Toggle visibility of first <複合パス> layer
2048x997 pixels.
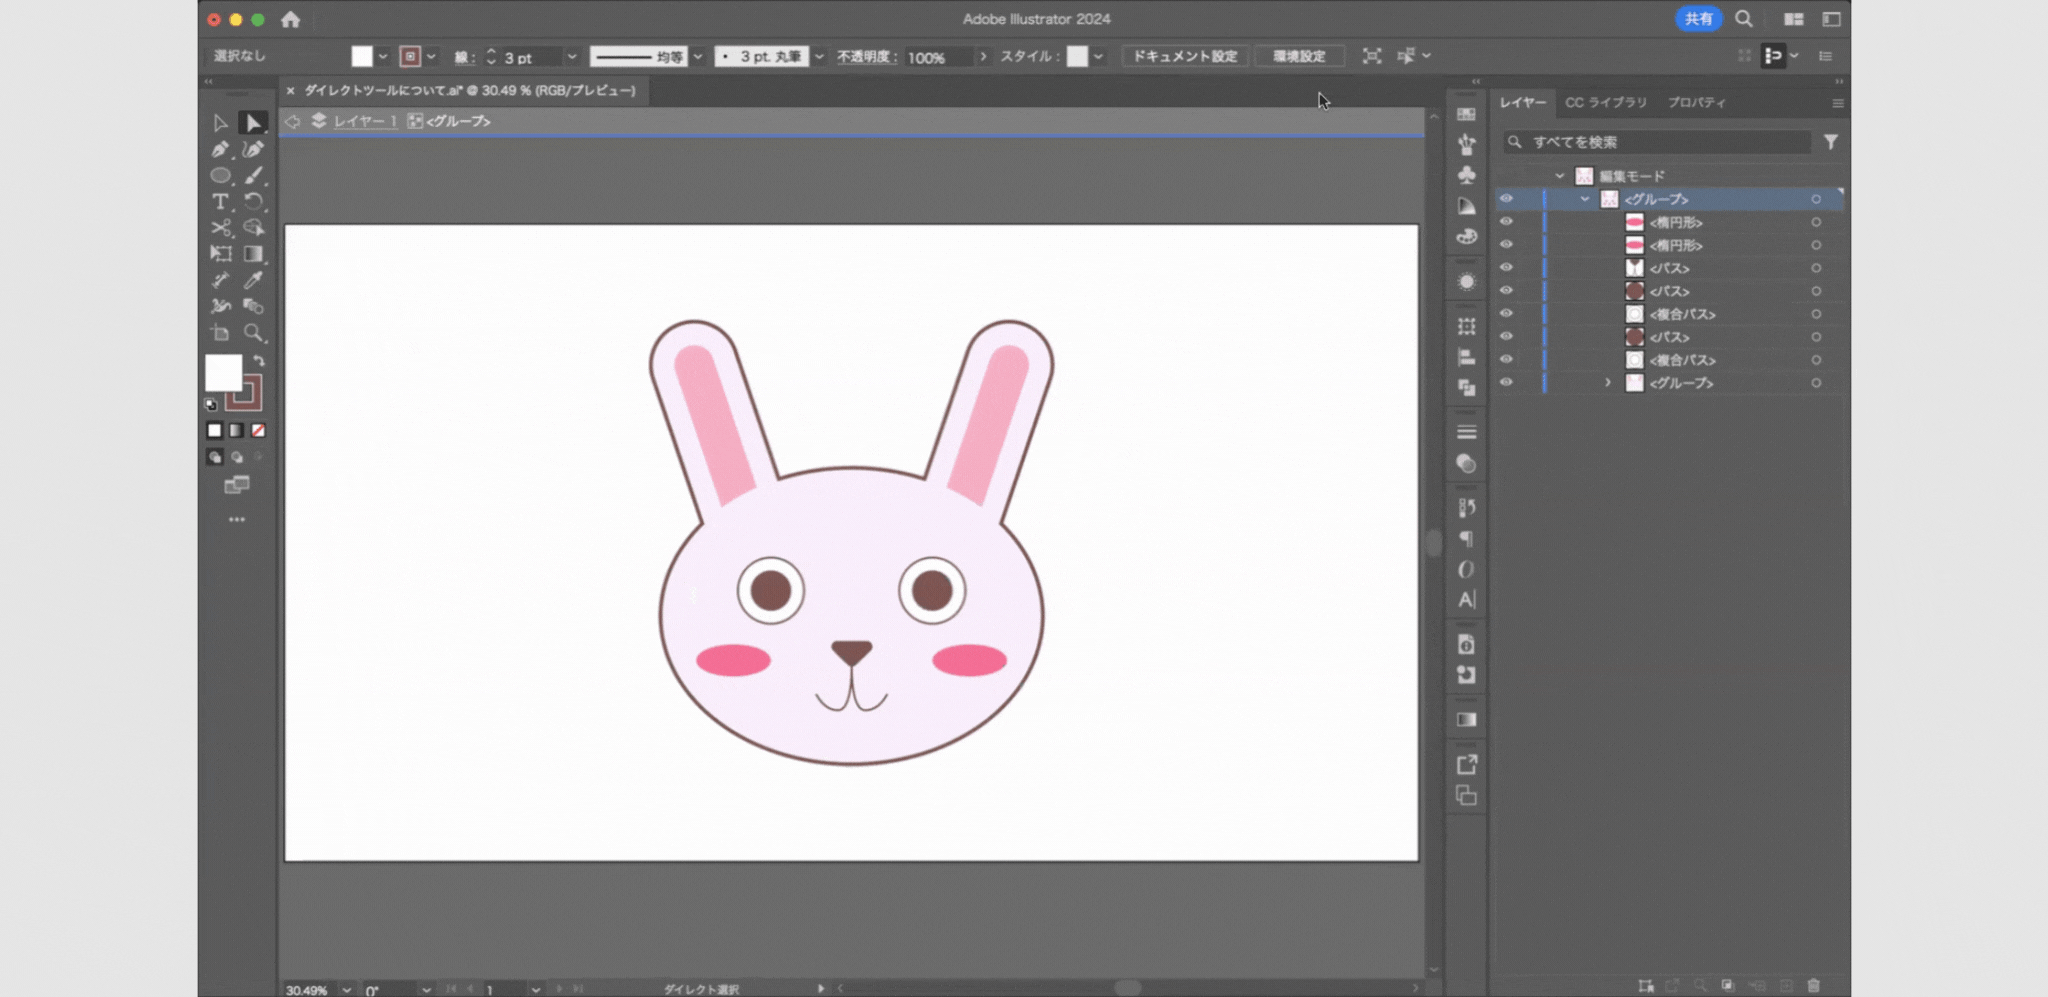(1506, 314)
